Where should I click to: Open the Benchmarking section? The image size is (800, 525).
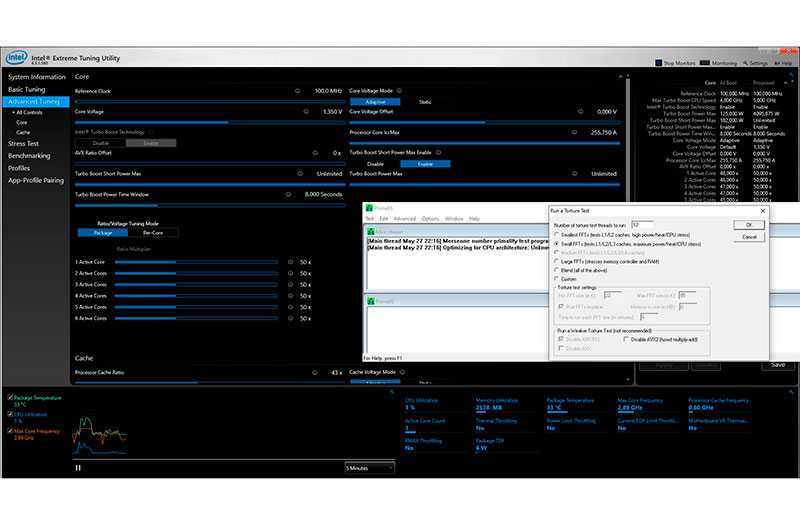coord(29,156)
